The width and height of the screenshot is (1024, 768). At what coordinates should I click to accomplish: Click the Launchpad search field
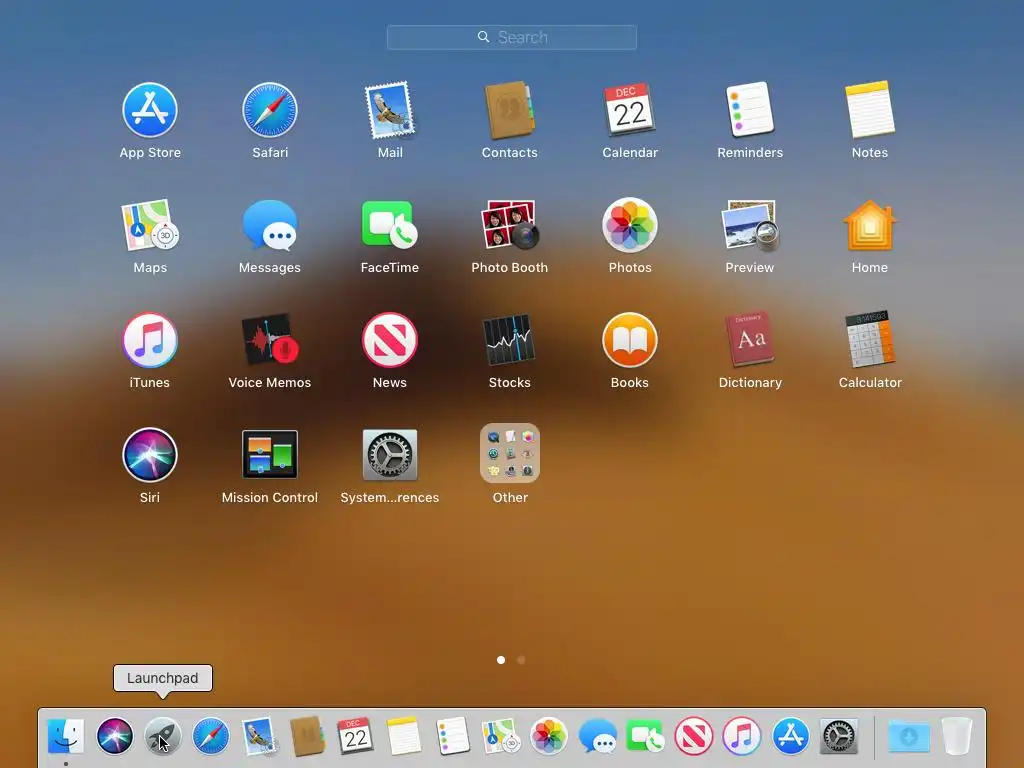(511, 37)
